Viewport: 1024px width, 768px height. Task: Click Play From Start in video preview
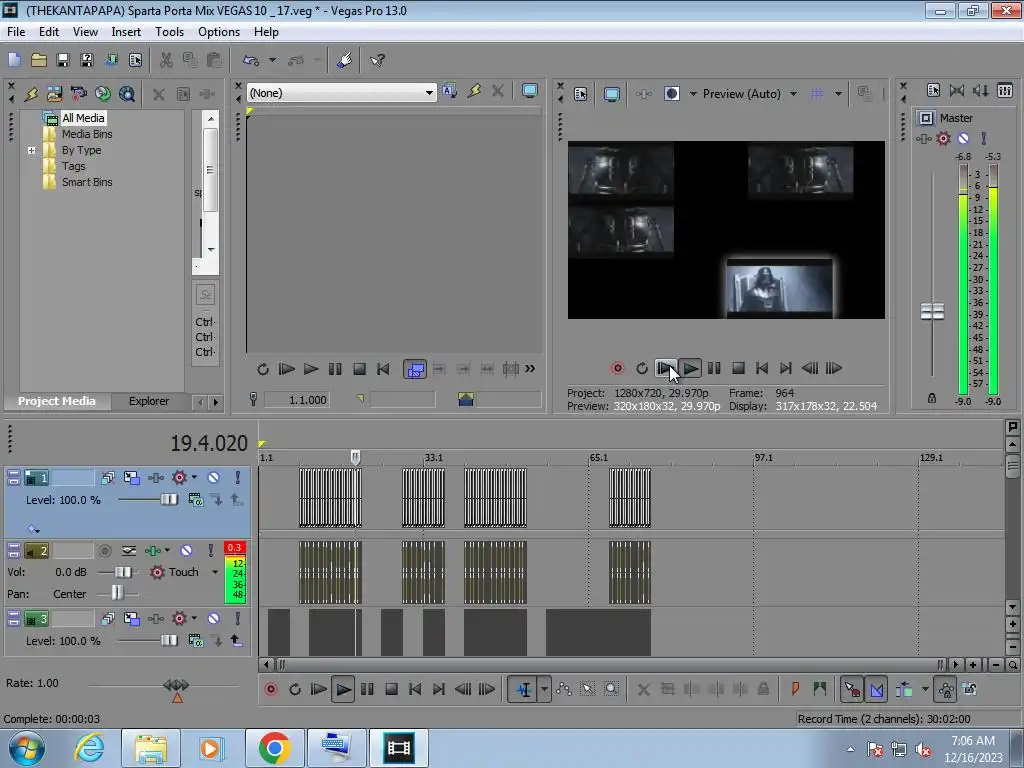pos(665,368)
